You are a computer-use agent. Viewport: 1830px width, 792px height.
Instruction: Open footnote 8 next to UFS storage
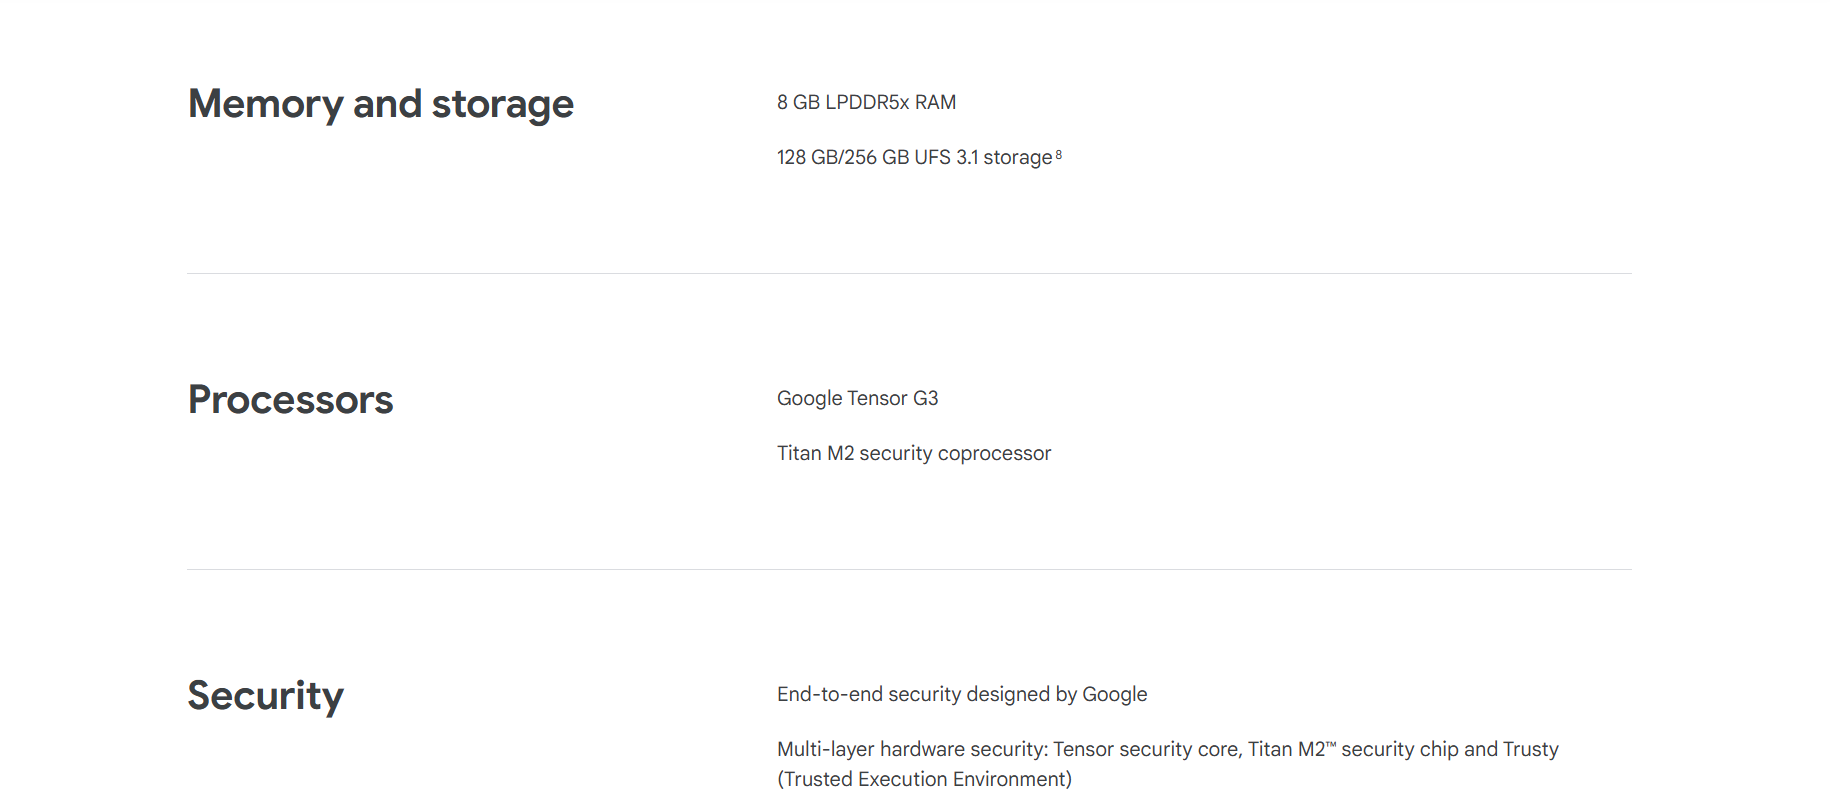point(1059,154)
